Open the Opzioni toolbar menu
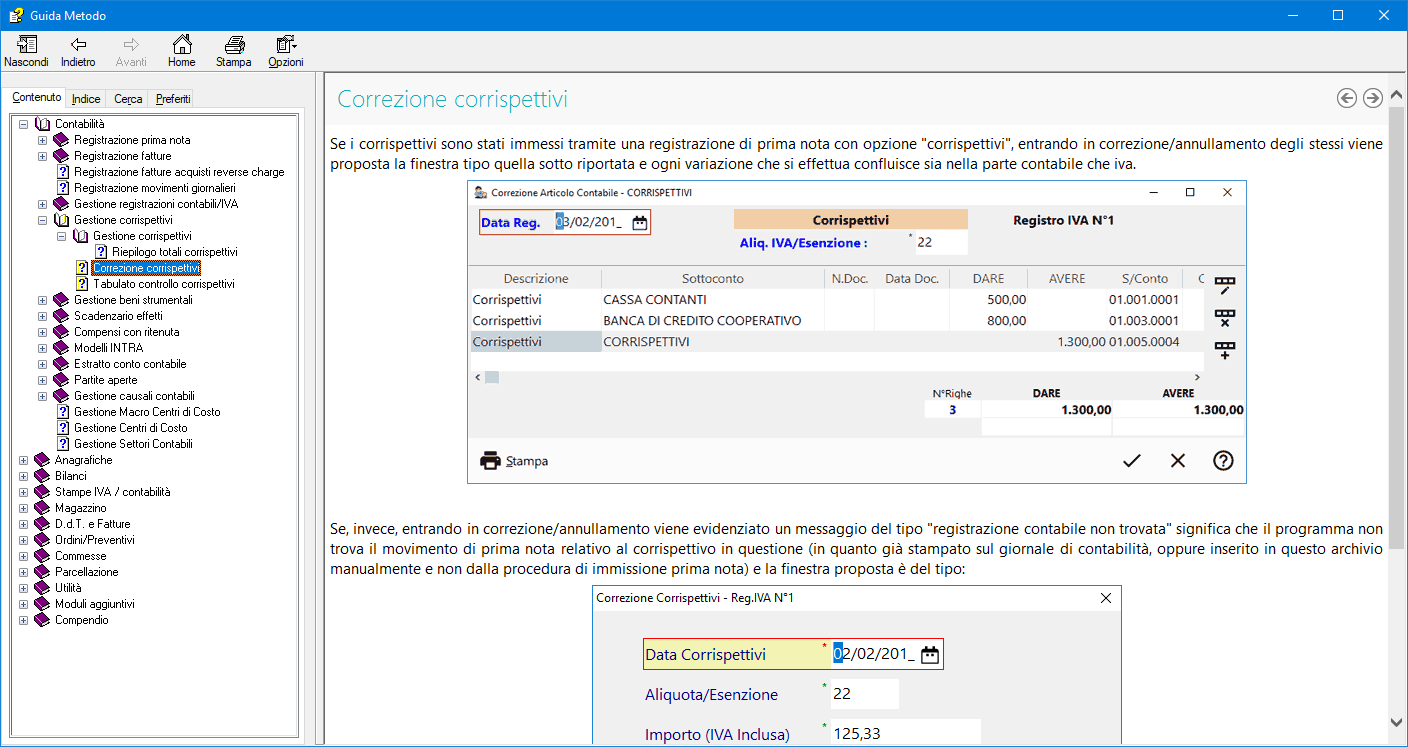Image resolution: width=1408 pixels, height=747 pixels. pos(286,51)
